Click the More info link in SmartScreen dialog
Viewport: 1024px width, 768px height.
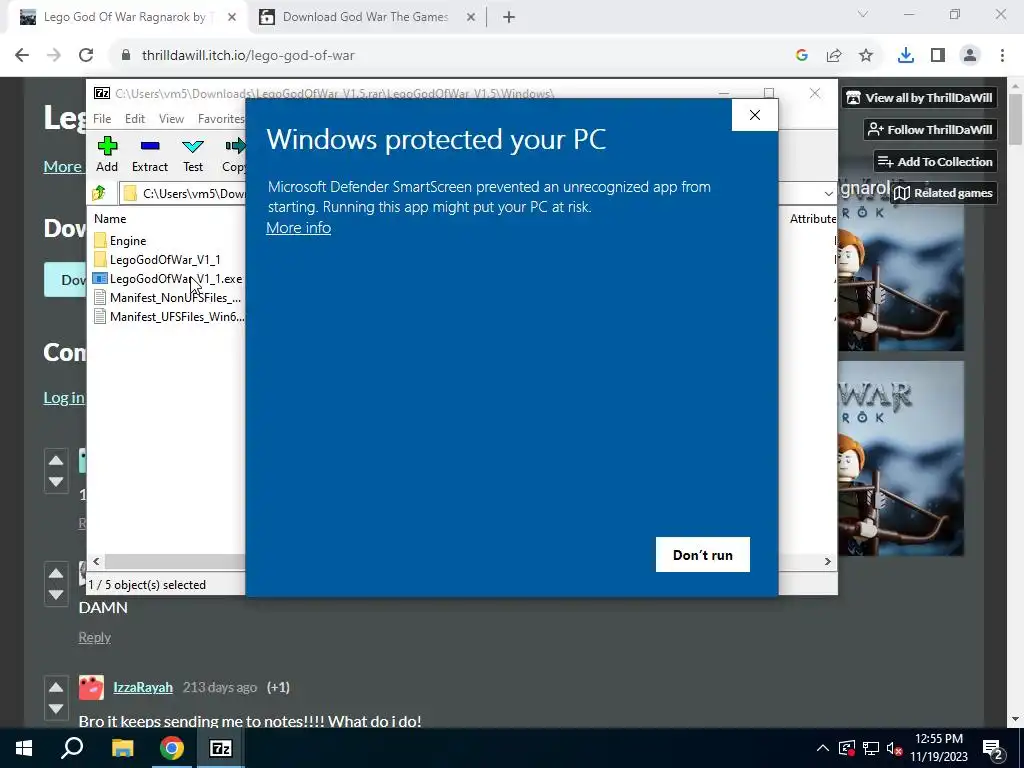pos(298,228)
